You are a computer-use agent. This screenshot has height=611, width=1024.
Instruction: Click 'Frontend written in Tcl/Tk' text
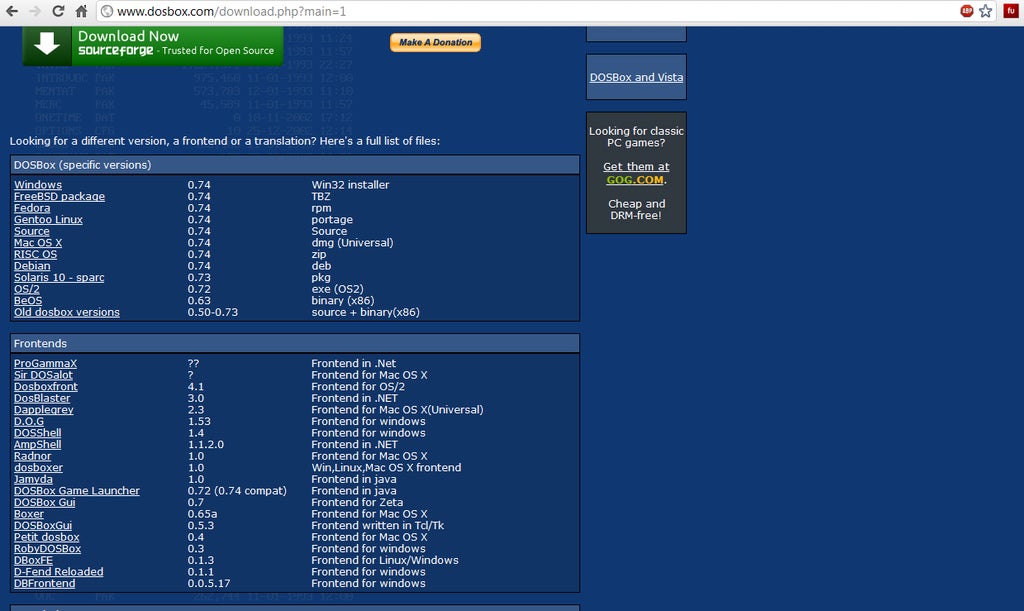(377, 525)
